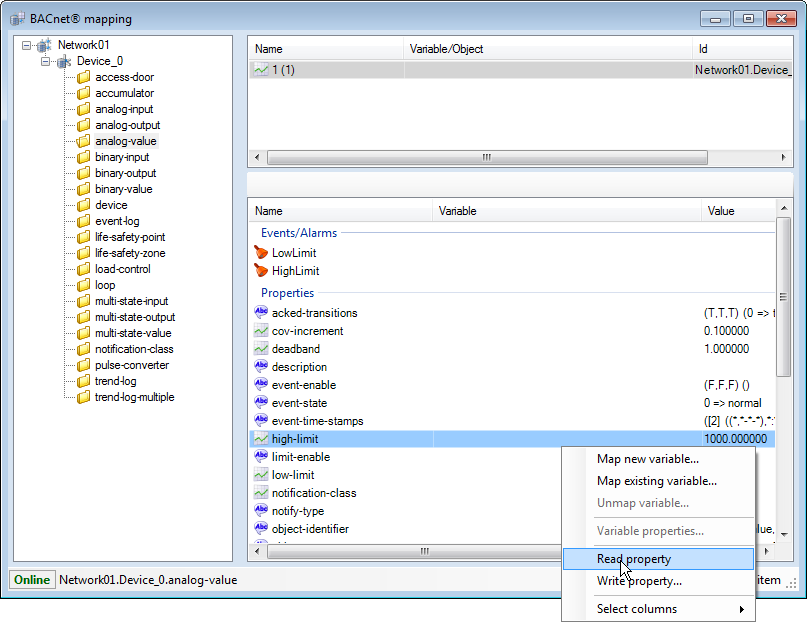Image resolution: width=807 pixels, height=622 pixels.
Task: Collapse the Device_0 tree node
Action: coord(46,61)
